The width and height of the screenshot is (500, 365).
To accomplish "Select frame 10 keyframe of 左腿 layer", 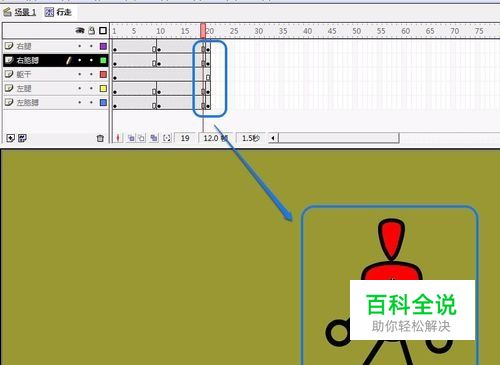I will click(159, 91).
